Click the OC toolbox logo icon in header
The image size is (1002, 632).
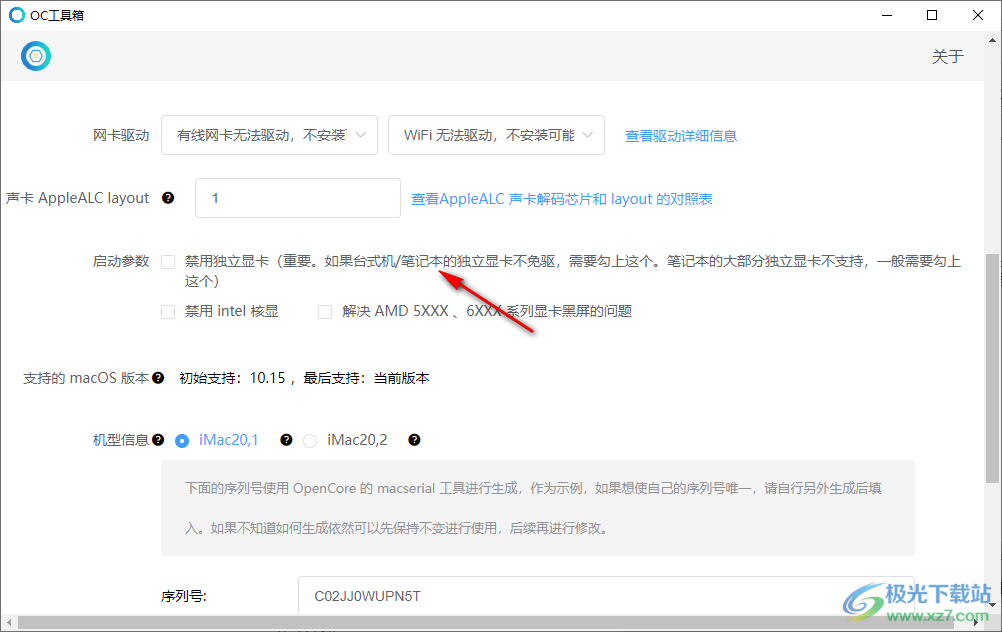tap(36, 56)
